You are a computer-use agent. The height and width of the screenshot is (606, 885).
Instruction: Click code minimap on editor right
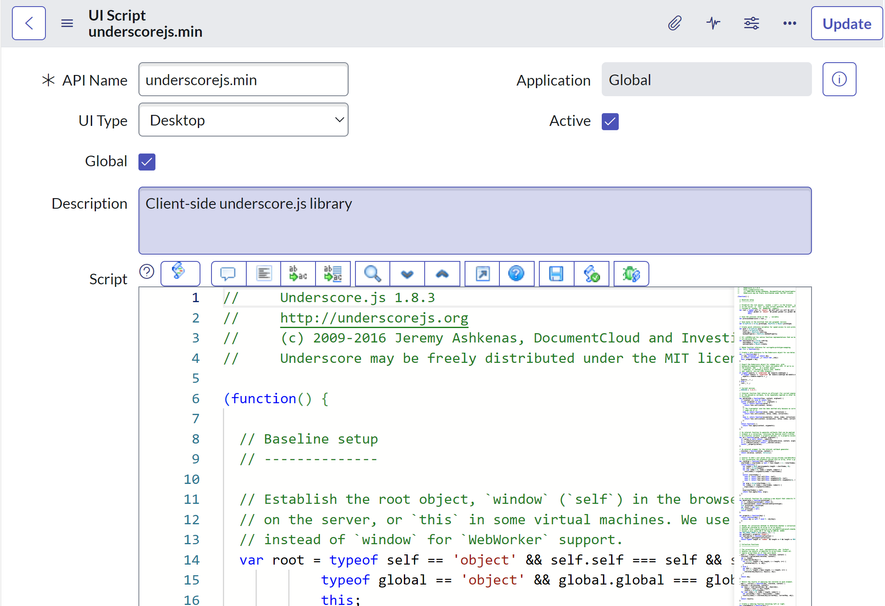[x=767, y=446]
